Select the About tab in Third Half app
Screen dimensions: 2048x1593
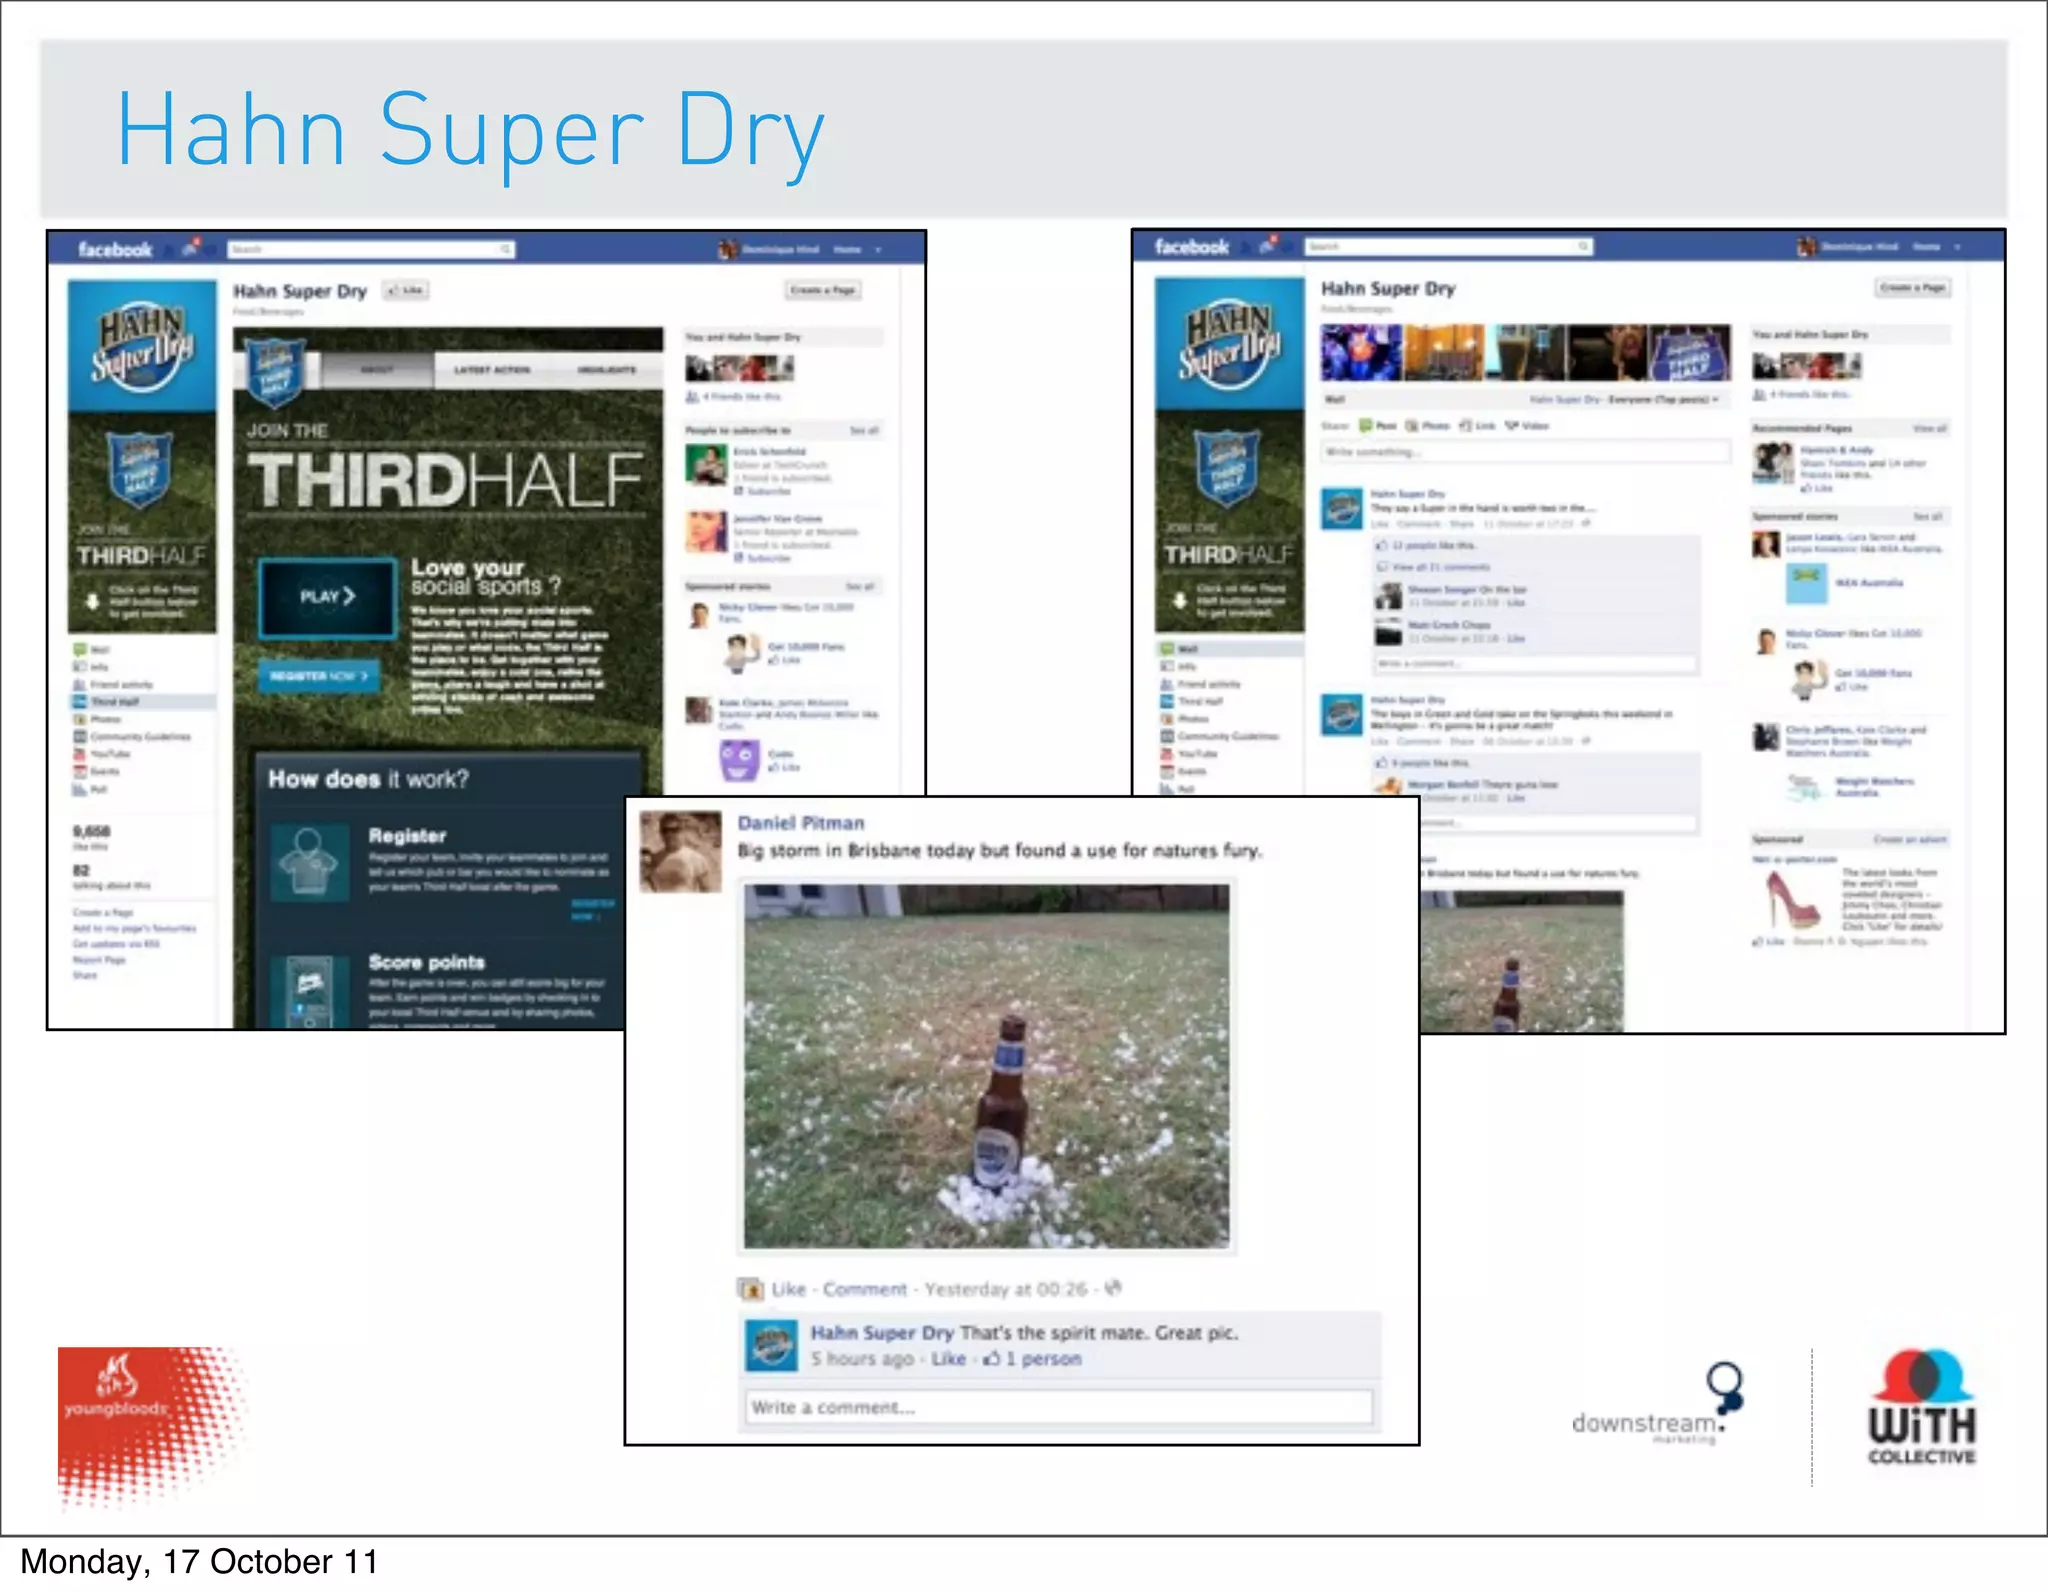pos(377,370)
